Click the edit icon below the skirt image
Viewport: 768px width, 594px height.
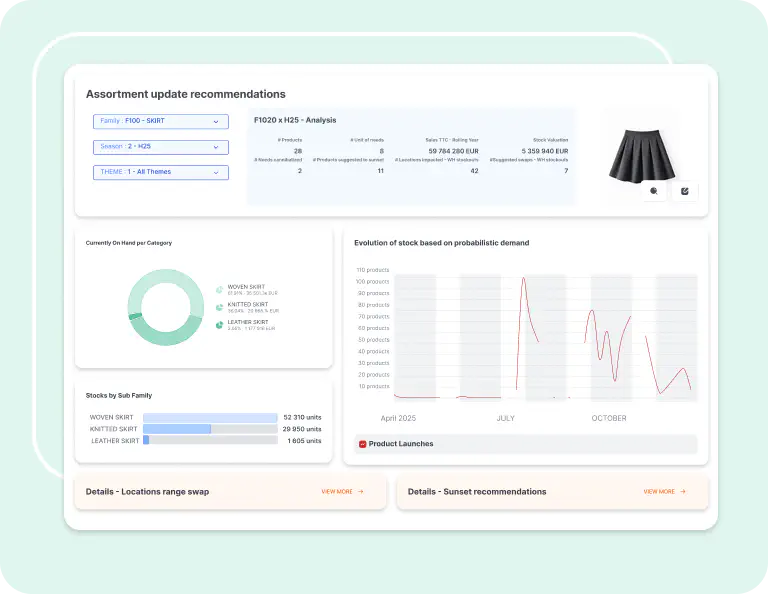point(685,191)
